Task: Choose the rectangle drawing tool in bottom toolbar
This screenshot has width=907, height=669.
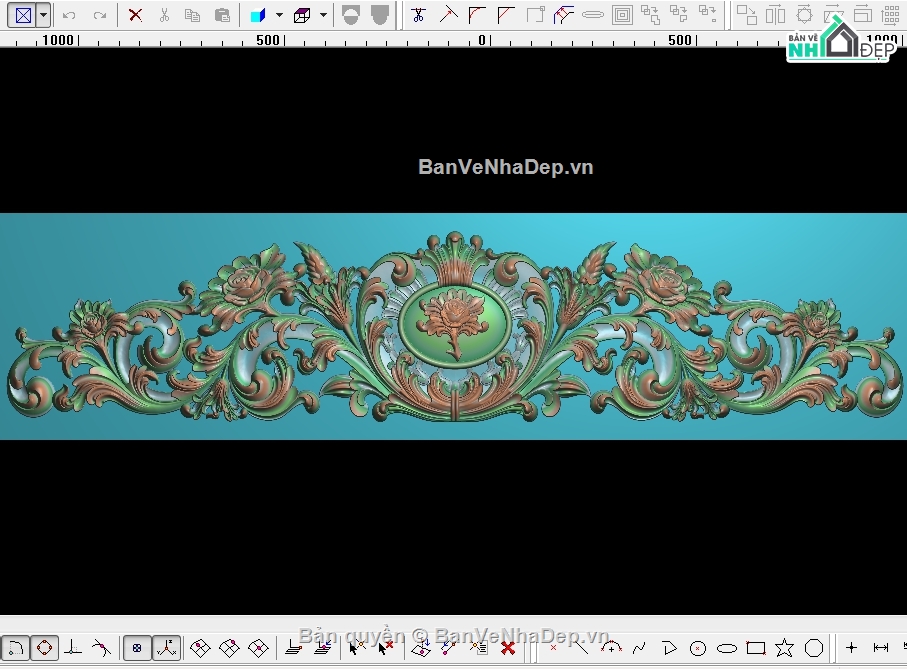Action: point(756,648)
